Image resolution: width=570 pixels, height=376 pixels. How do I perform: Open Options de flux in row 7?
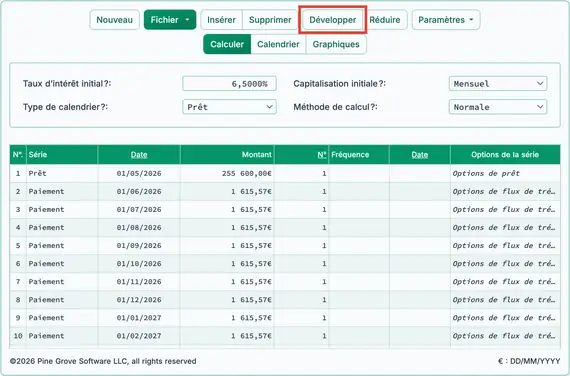coord(505,282)
